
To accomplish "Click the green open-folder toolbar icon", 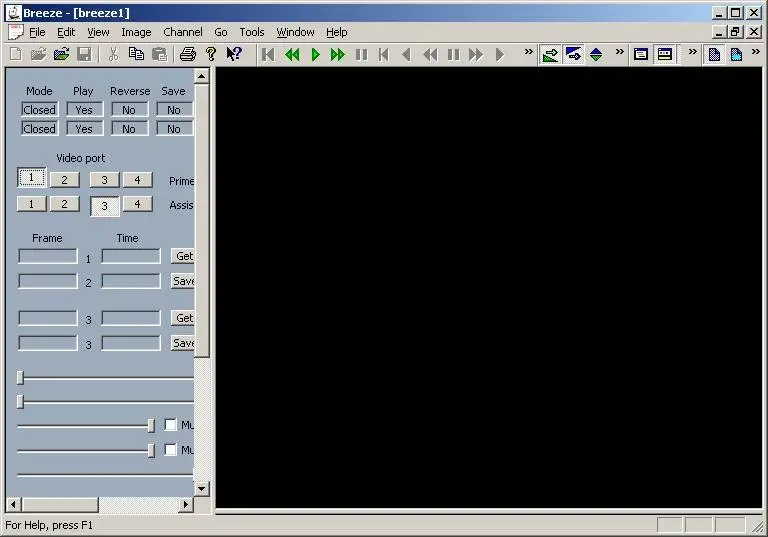I will (61, 54).
